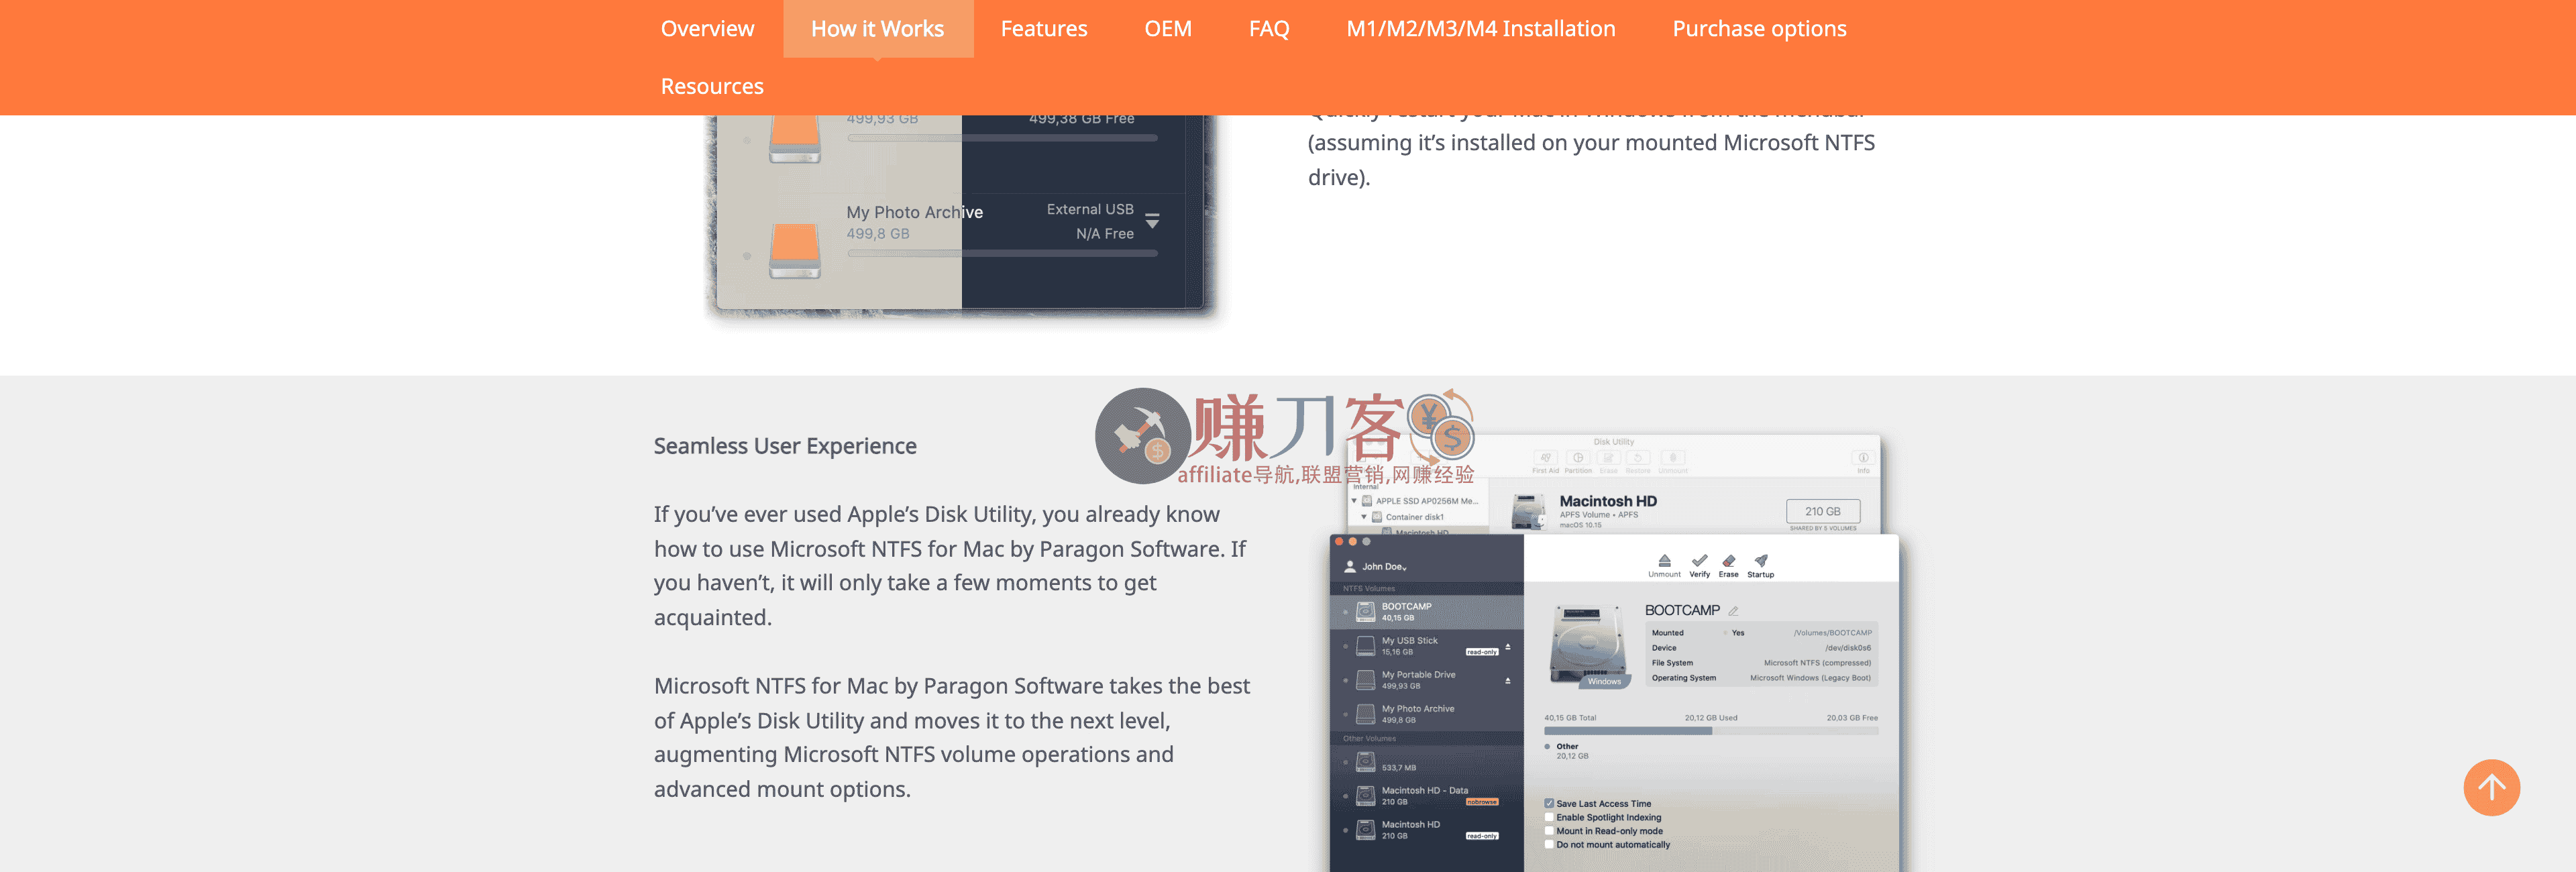Uncheck Save Last Access Time
2576x872 pixels.
point(1548,803)
